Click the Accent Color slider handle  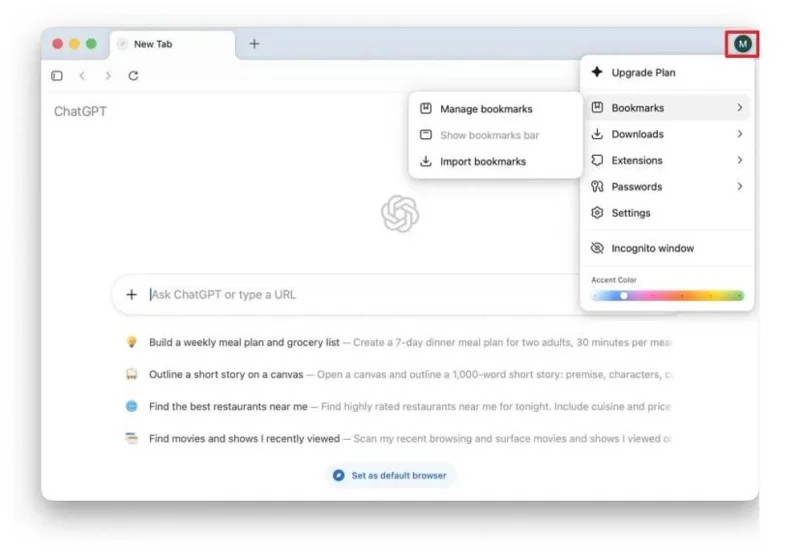623,295
